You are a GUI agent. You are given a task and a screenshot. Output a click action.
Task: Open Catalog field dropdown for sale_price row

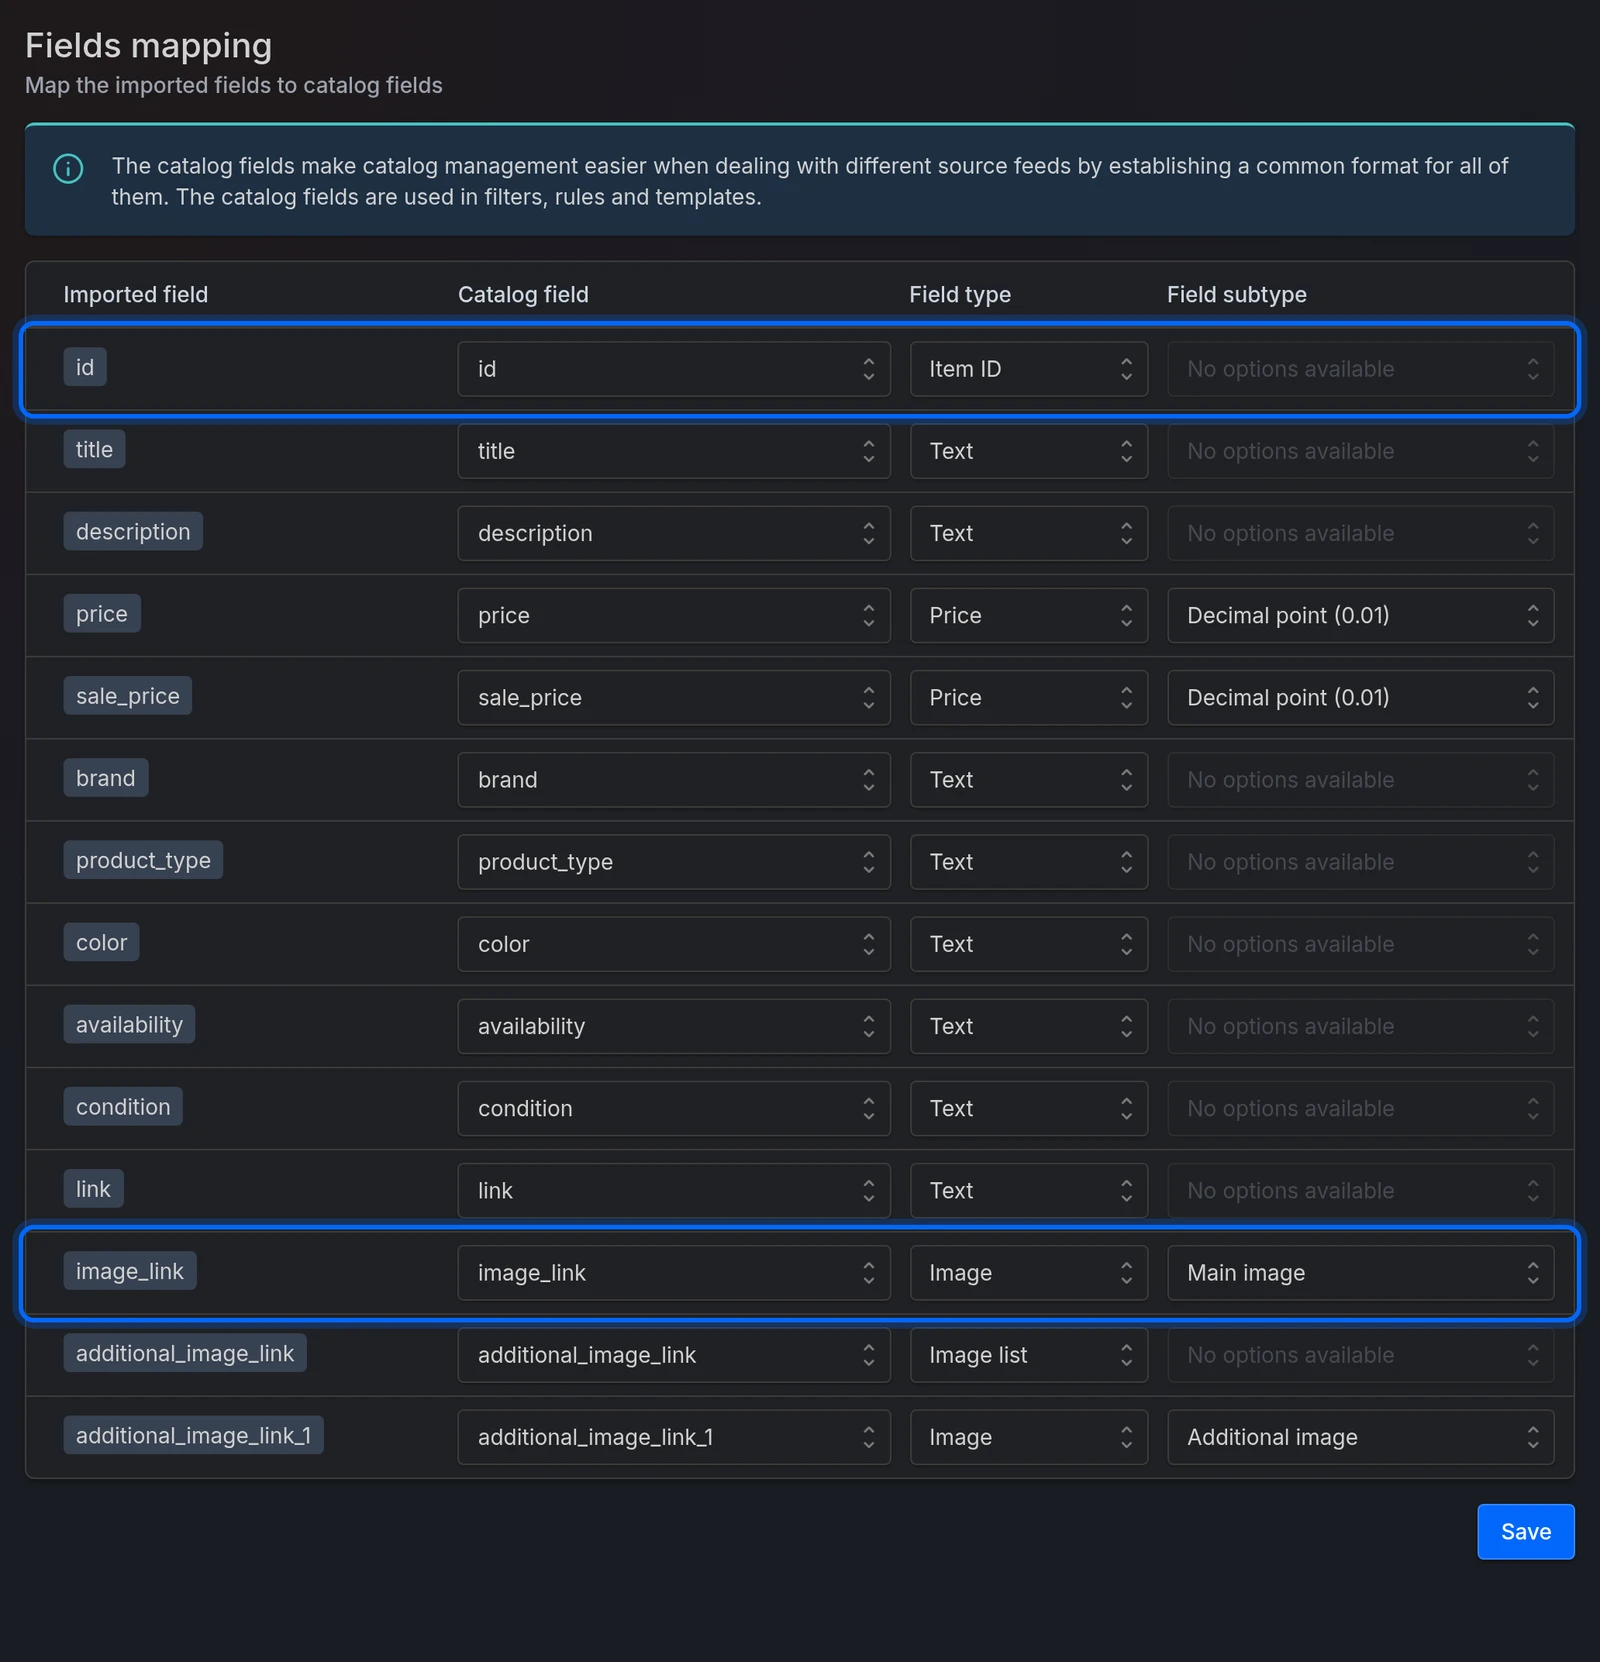(674, 697)
